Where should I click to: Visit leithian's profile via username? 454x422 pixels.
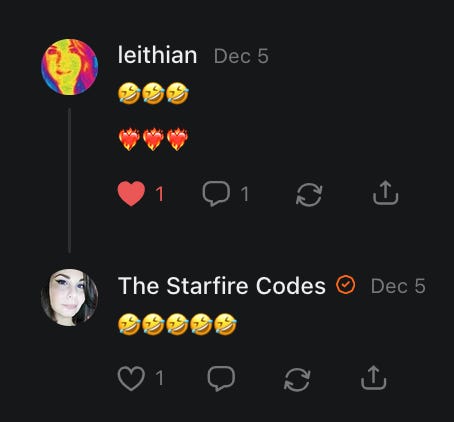pos(157,55)
